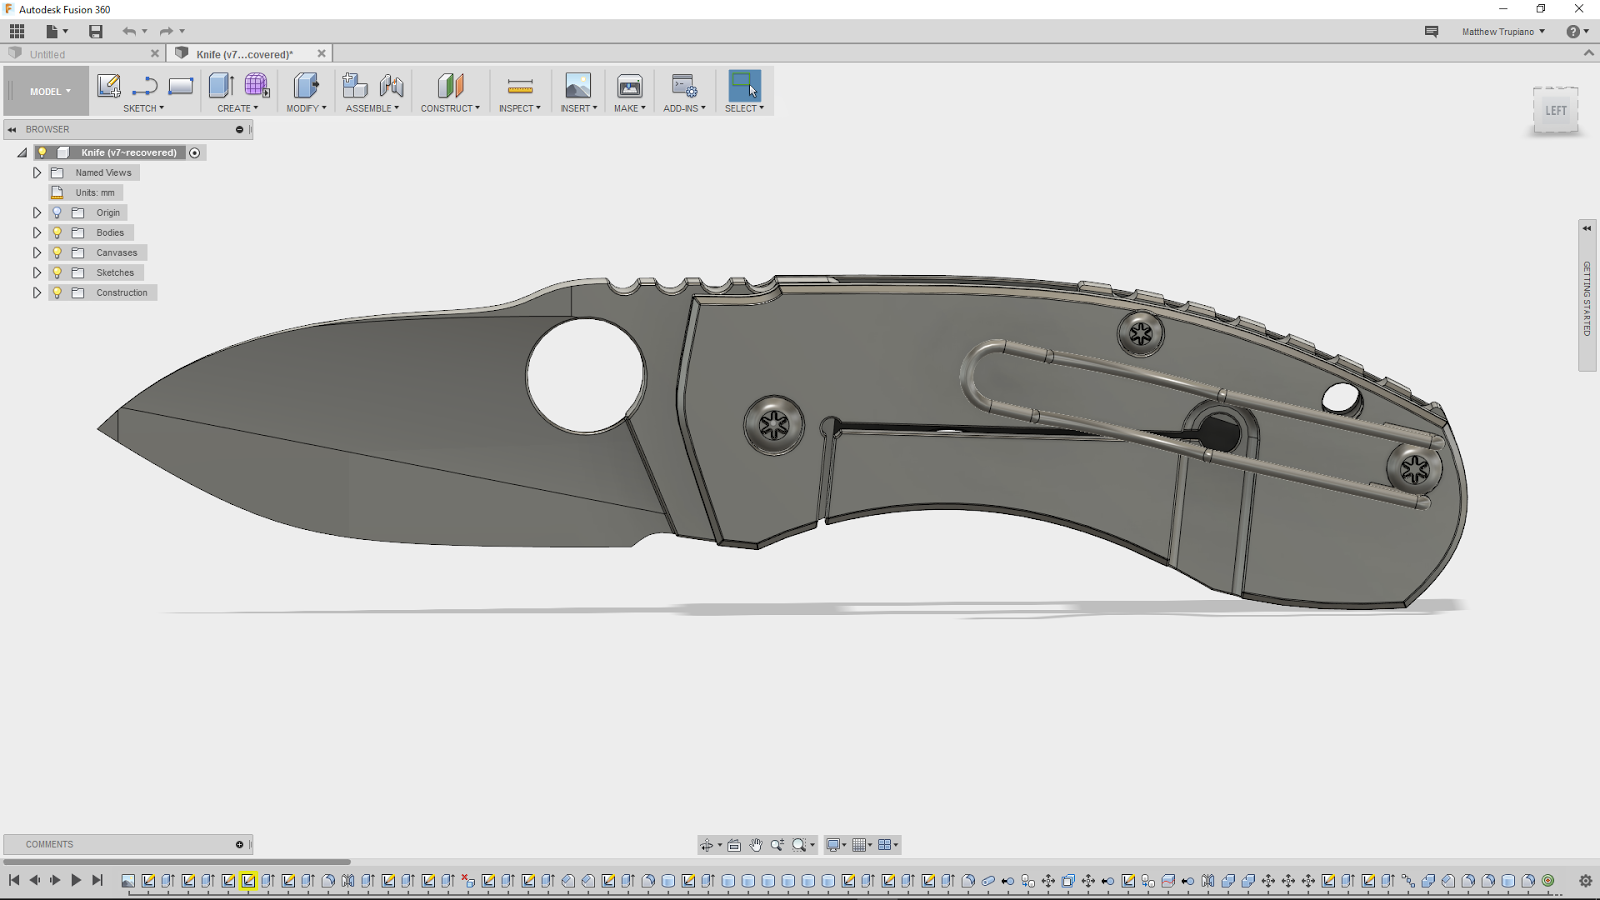Toggle visibility of the Sketches folder
This screenshot has width=1600, height=900.
click(56, 272)
